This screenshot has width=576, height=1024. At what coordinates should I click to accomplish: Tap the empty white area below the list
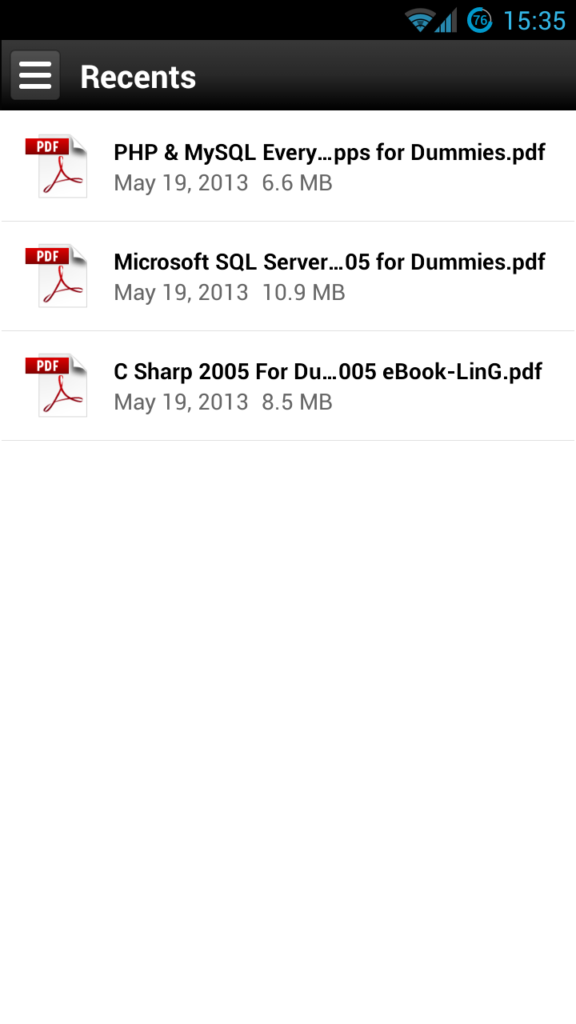(x=288, y=731)
